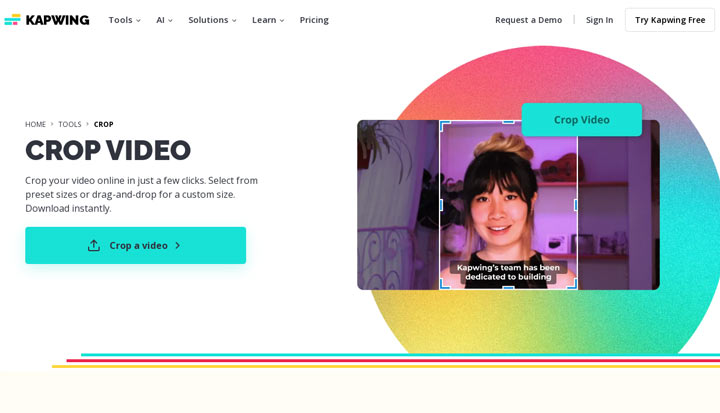Go to the Pricing page
720x413 pixels.
(314, 20)
